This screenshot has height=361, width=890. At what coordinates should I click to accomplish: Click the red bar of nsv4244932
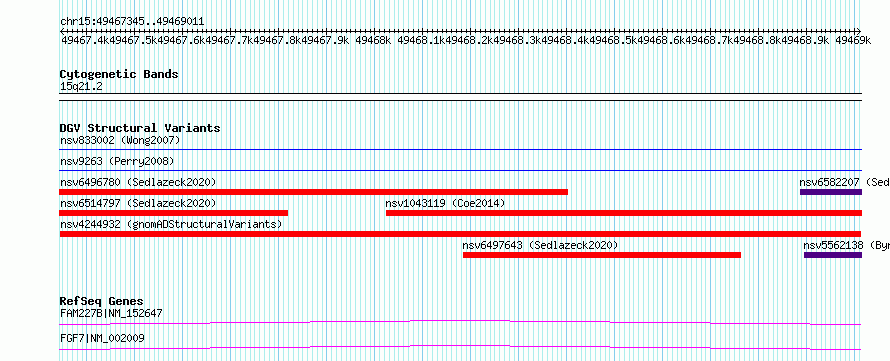tap(460, 234)
